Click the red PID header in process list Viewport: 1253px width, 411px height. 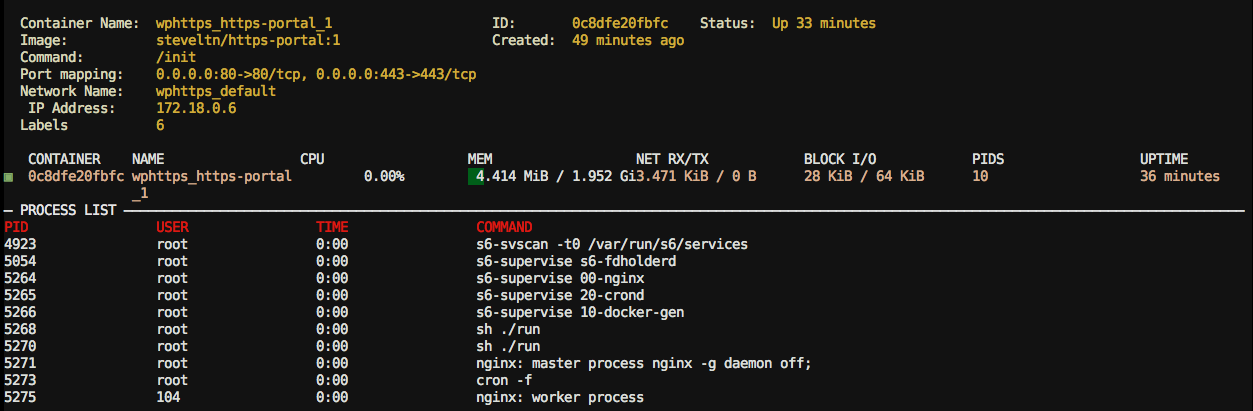16,227
